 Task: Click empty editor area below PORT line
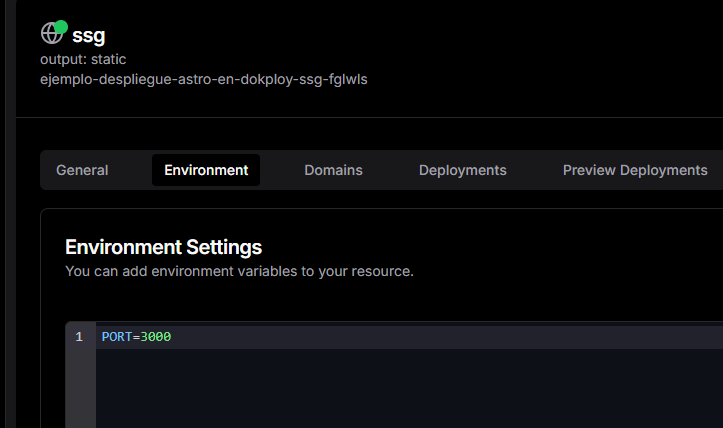click(x=400, y=390)
